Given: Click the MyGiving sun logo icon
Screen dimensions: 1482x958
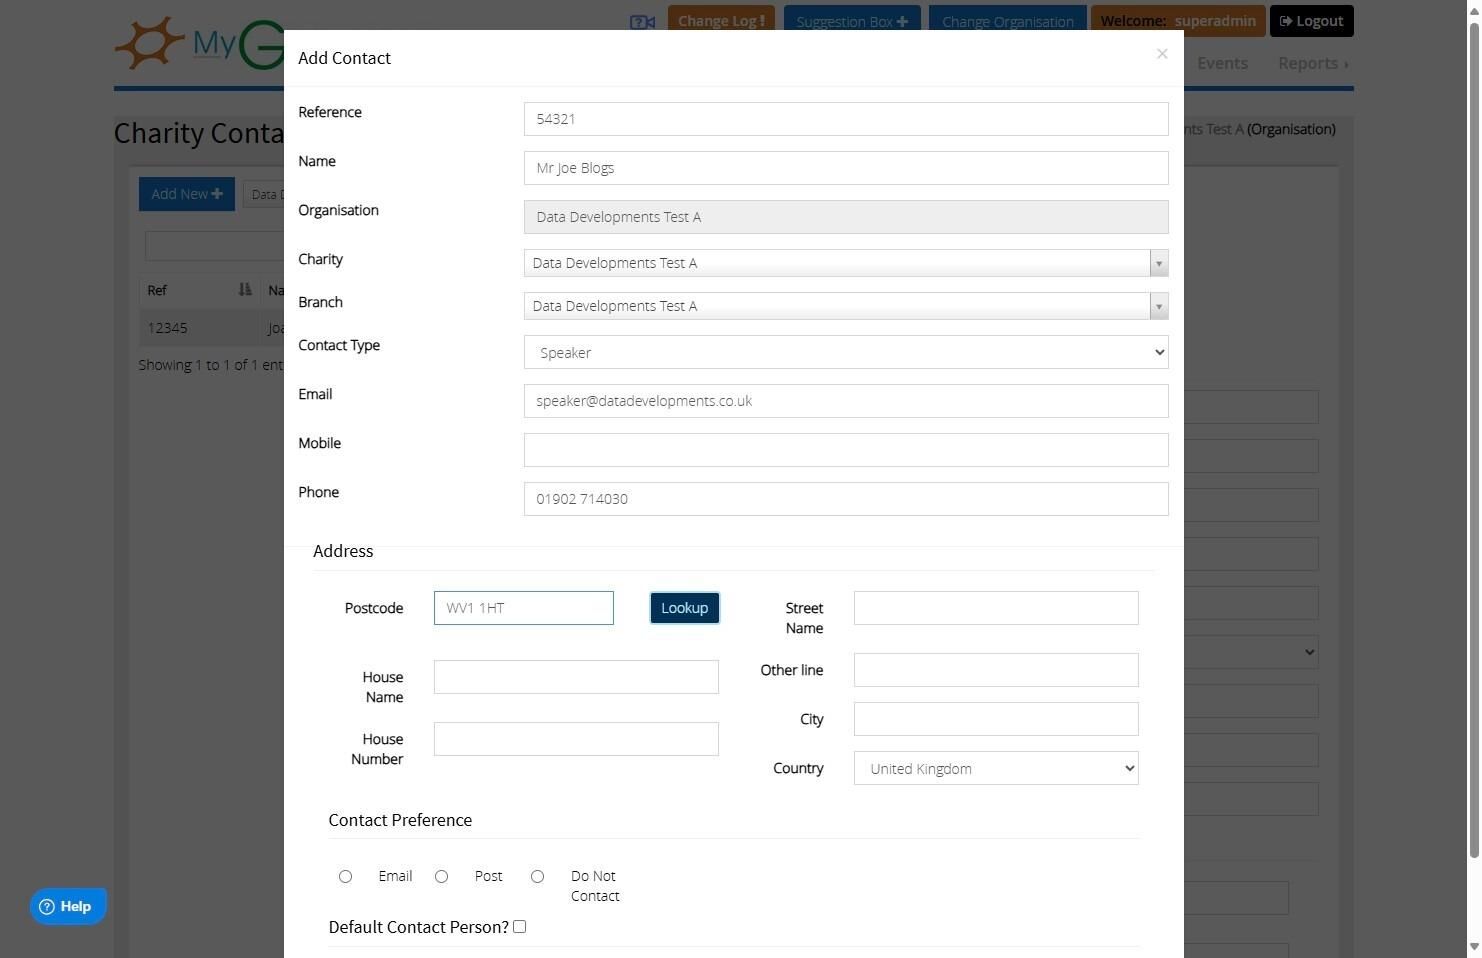Looking at the screenshot, I should click(149, 43).
